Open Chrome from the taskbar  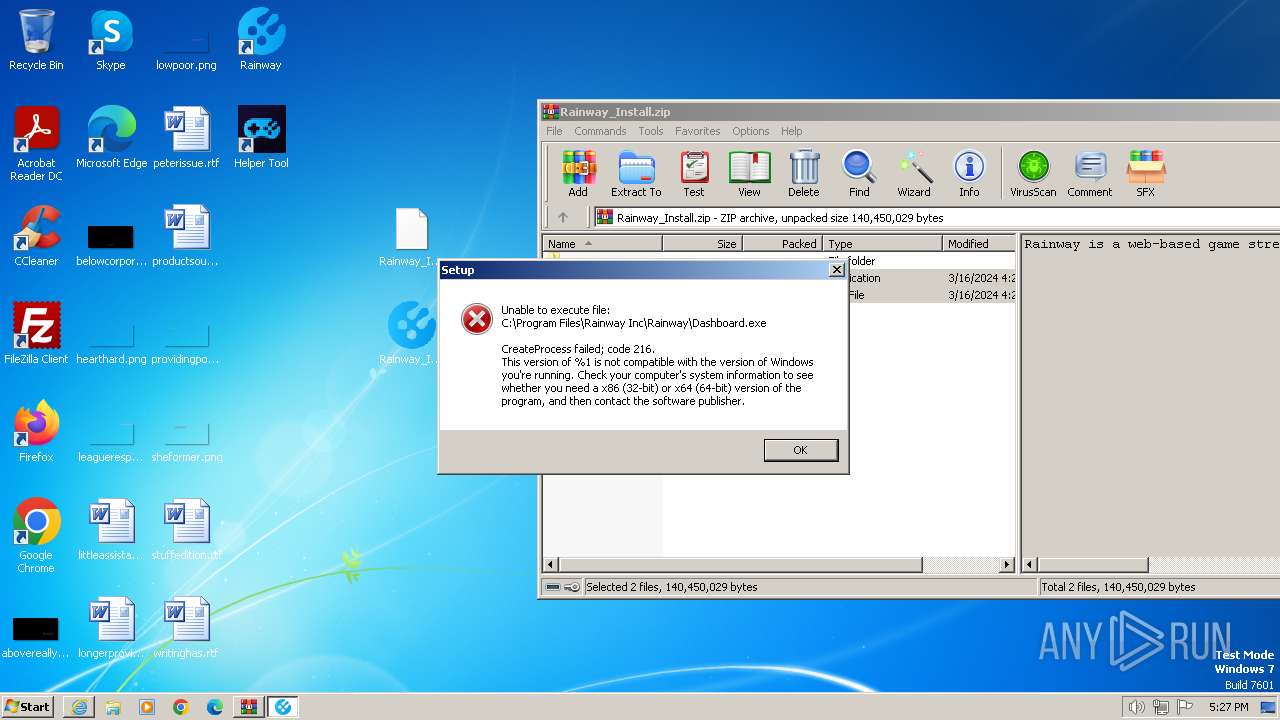coord(181,707)
